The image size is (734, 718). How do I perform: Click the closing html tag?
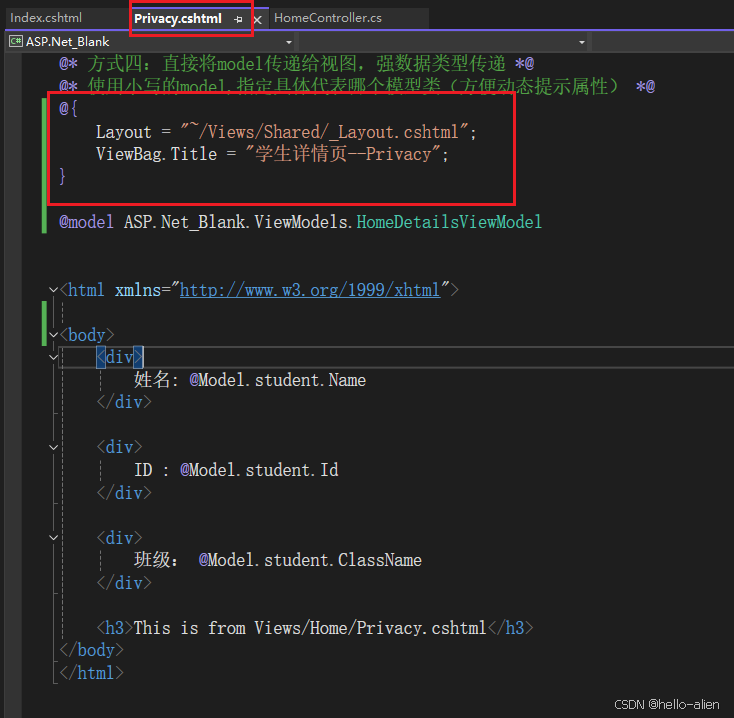click(91, 673)
